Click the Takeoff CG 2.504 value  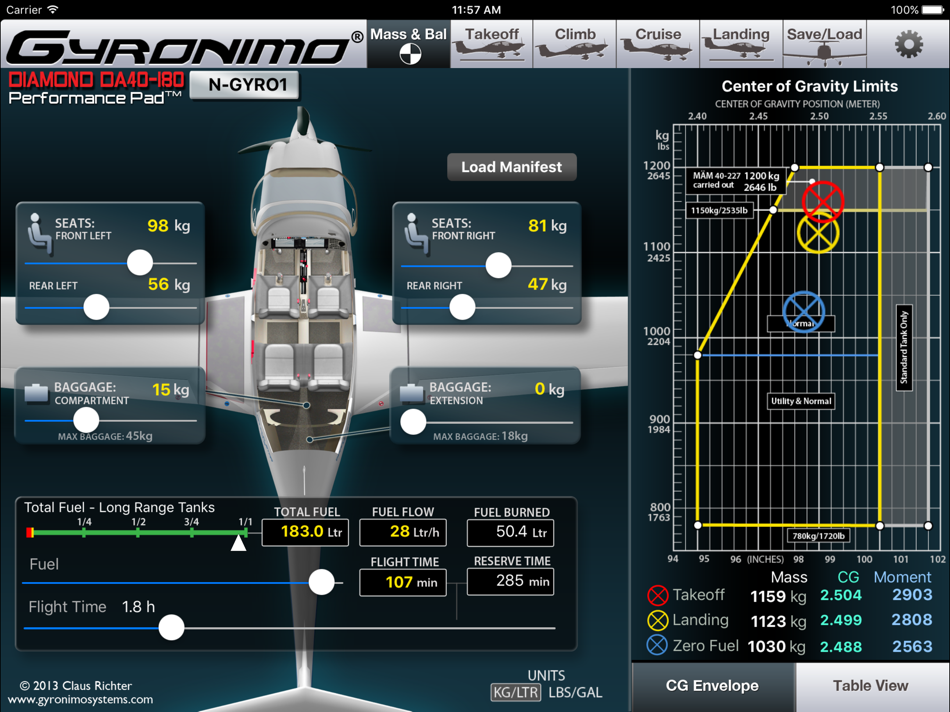coord(840,595)
